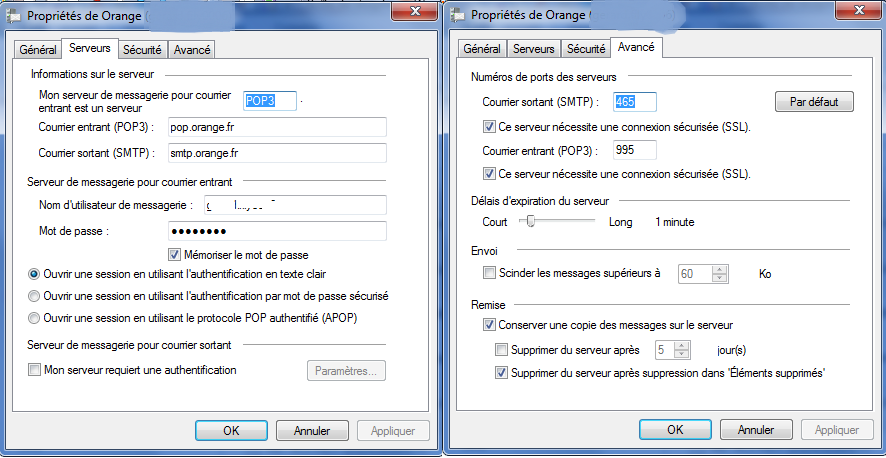Click Annuler in the left Serveurs window
The image size is (886, 458).
click(311, 430)
